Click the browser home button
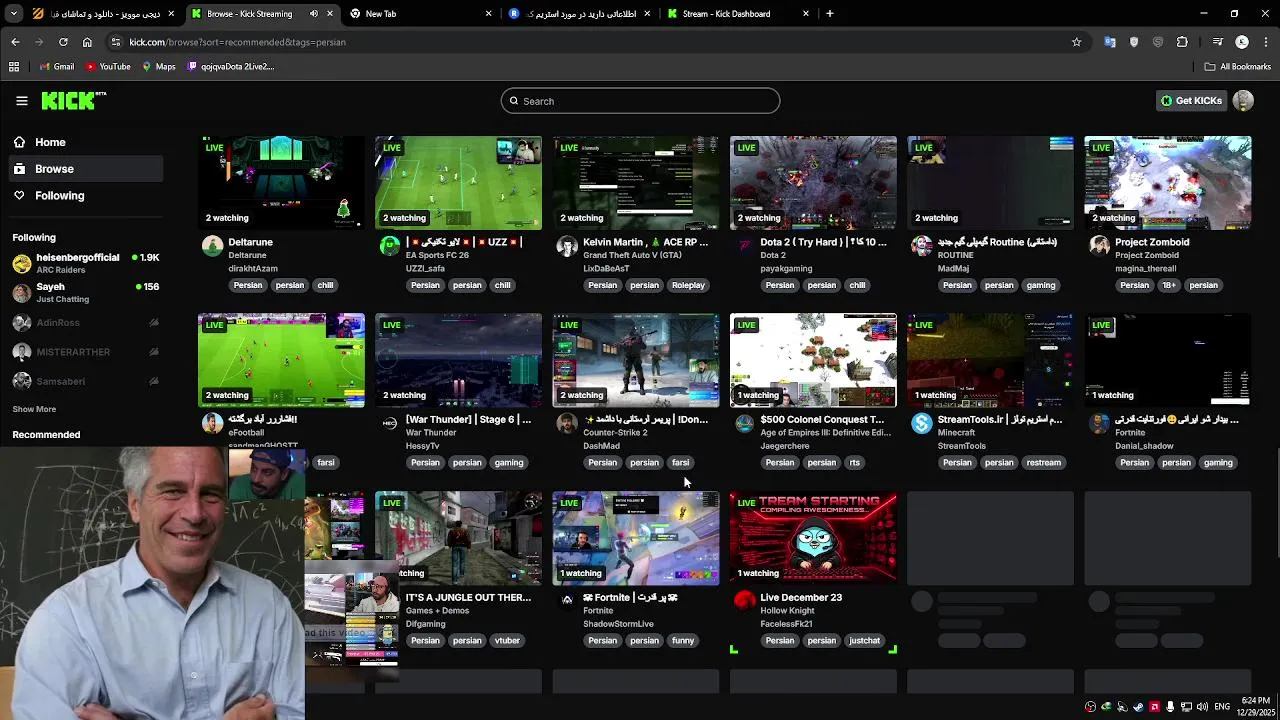The height and width of the screenshot is (720, 1280). (87, 42)
